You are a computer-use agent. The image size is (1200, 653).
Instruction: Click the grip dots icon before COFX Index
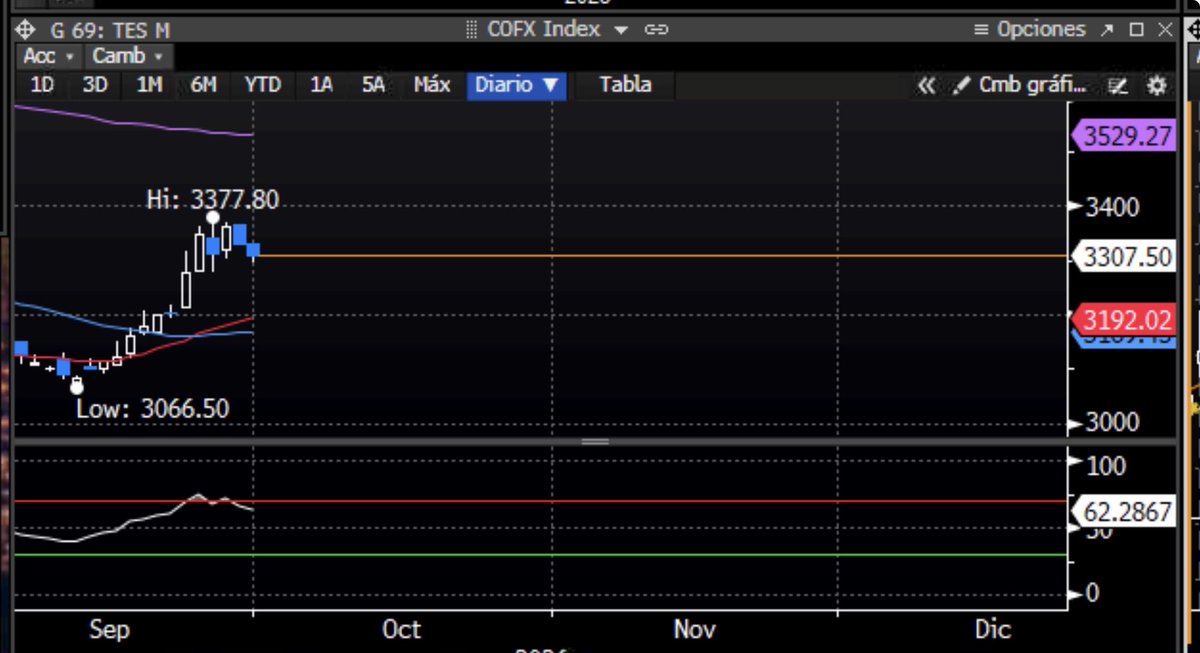click(x=472, y=30)
